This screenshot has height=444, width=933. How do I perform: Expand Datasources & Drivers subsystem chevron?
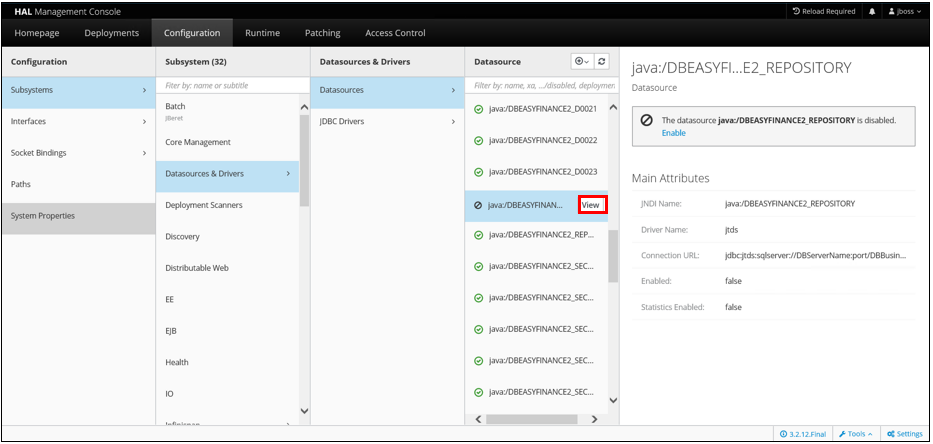click(x=288, y=174)
